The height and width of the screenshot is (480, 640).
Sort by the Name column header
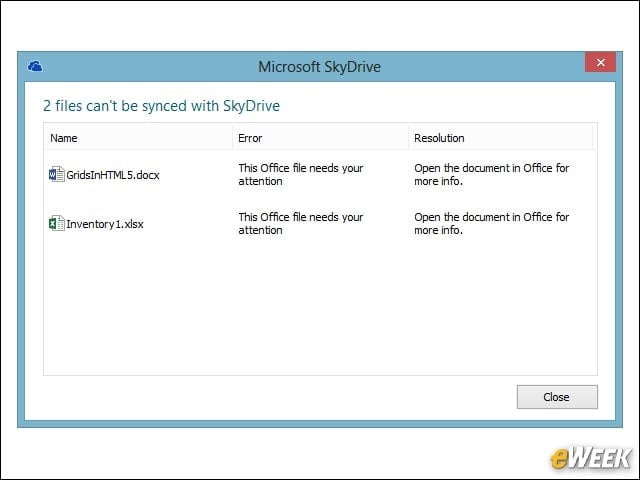click(x=139, y=138)
